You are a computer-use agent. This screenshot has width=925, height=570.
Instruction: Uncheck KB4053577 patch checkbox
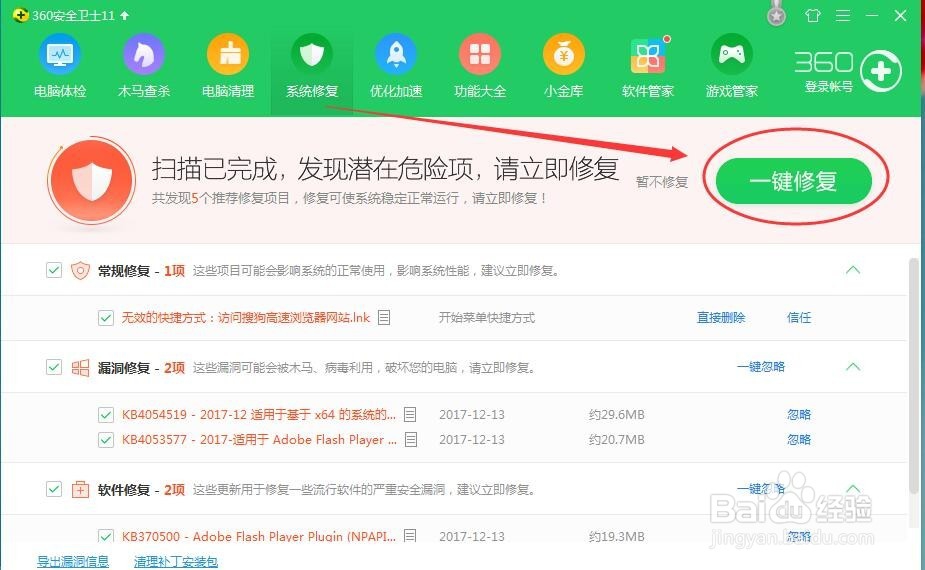coord(106,440)
